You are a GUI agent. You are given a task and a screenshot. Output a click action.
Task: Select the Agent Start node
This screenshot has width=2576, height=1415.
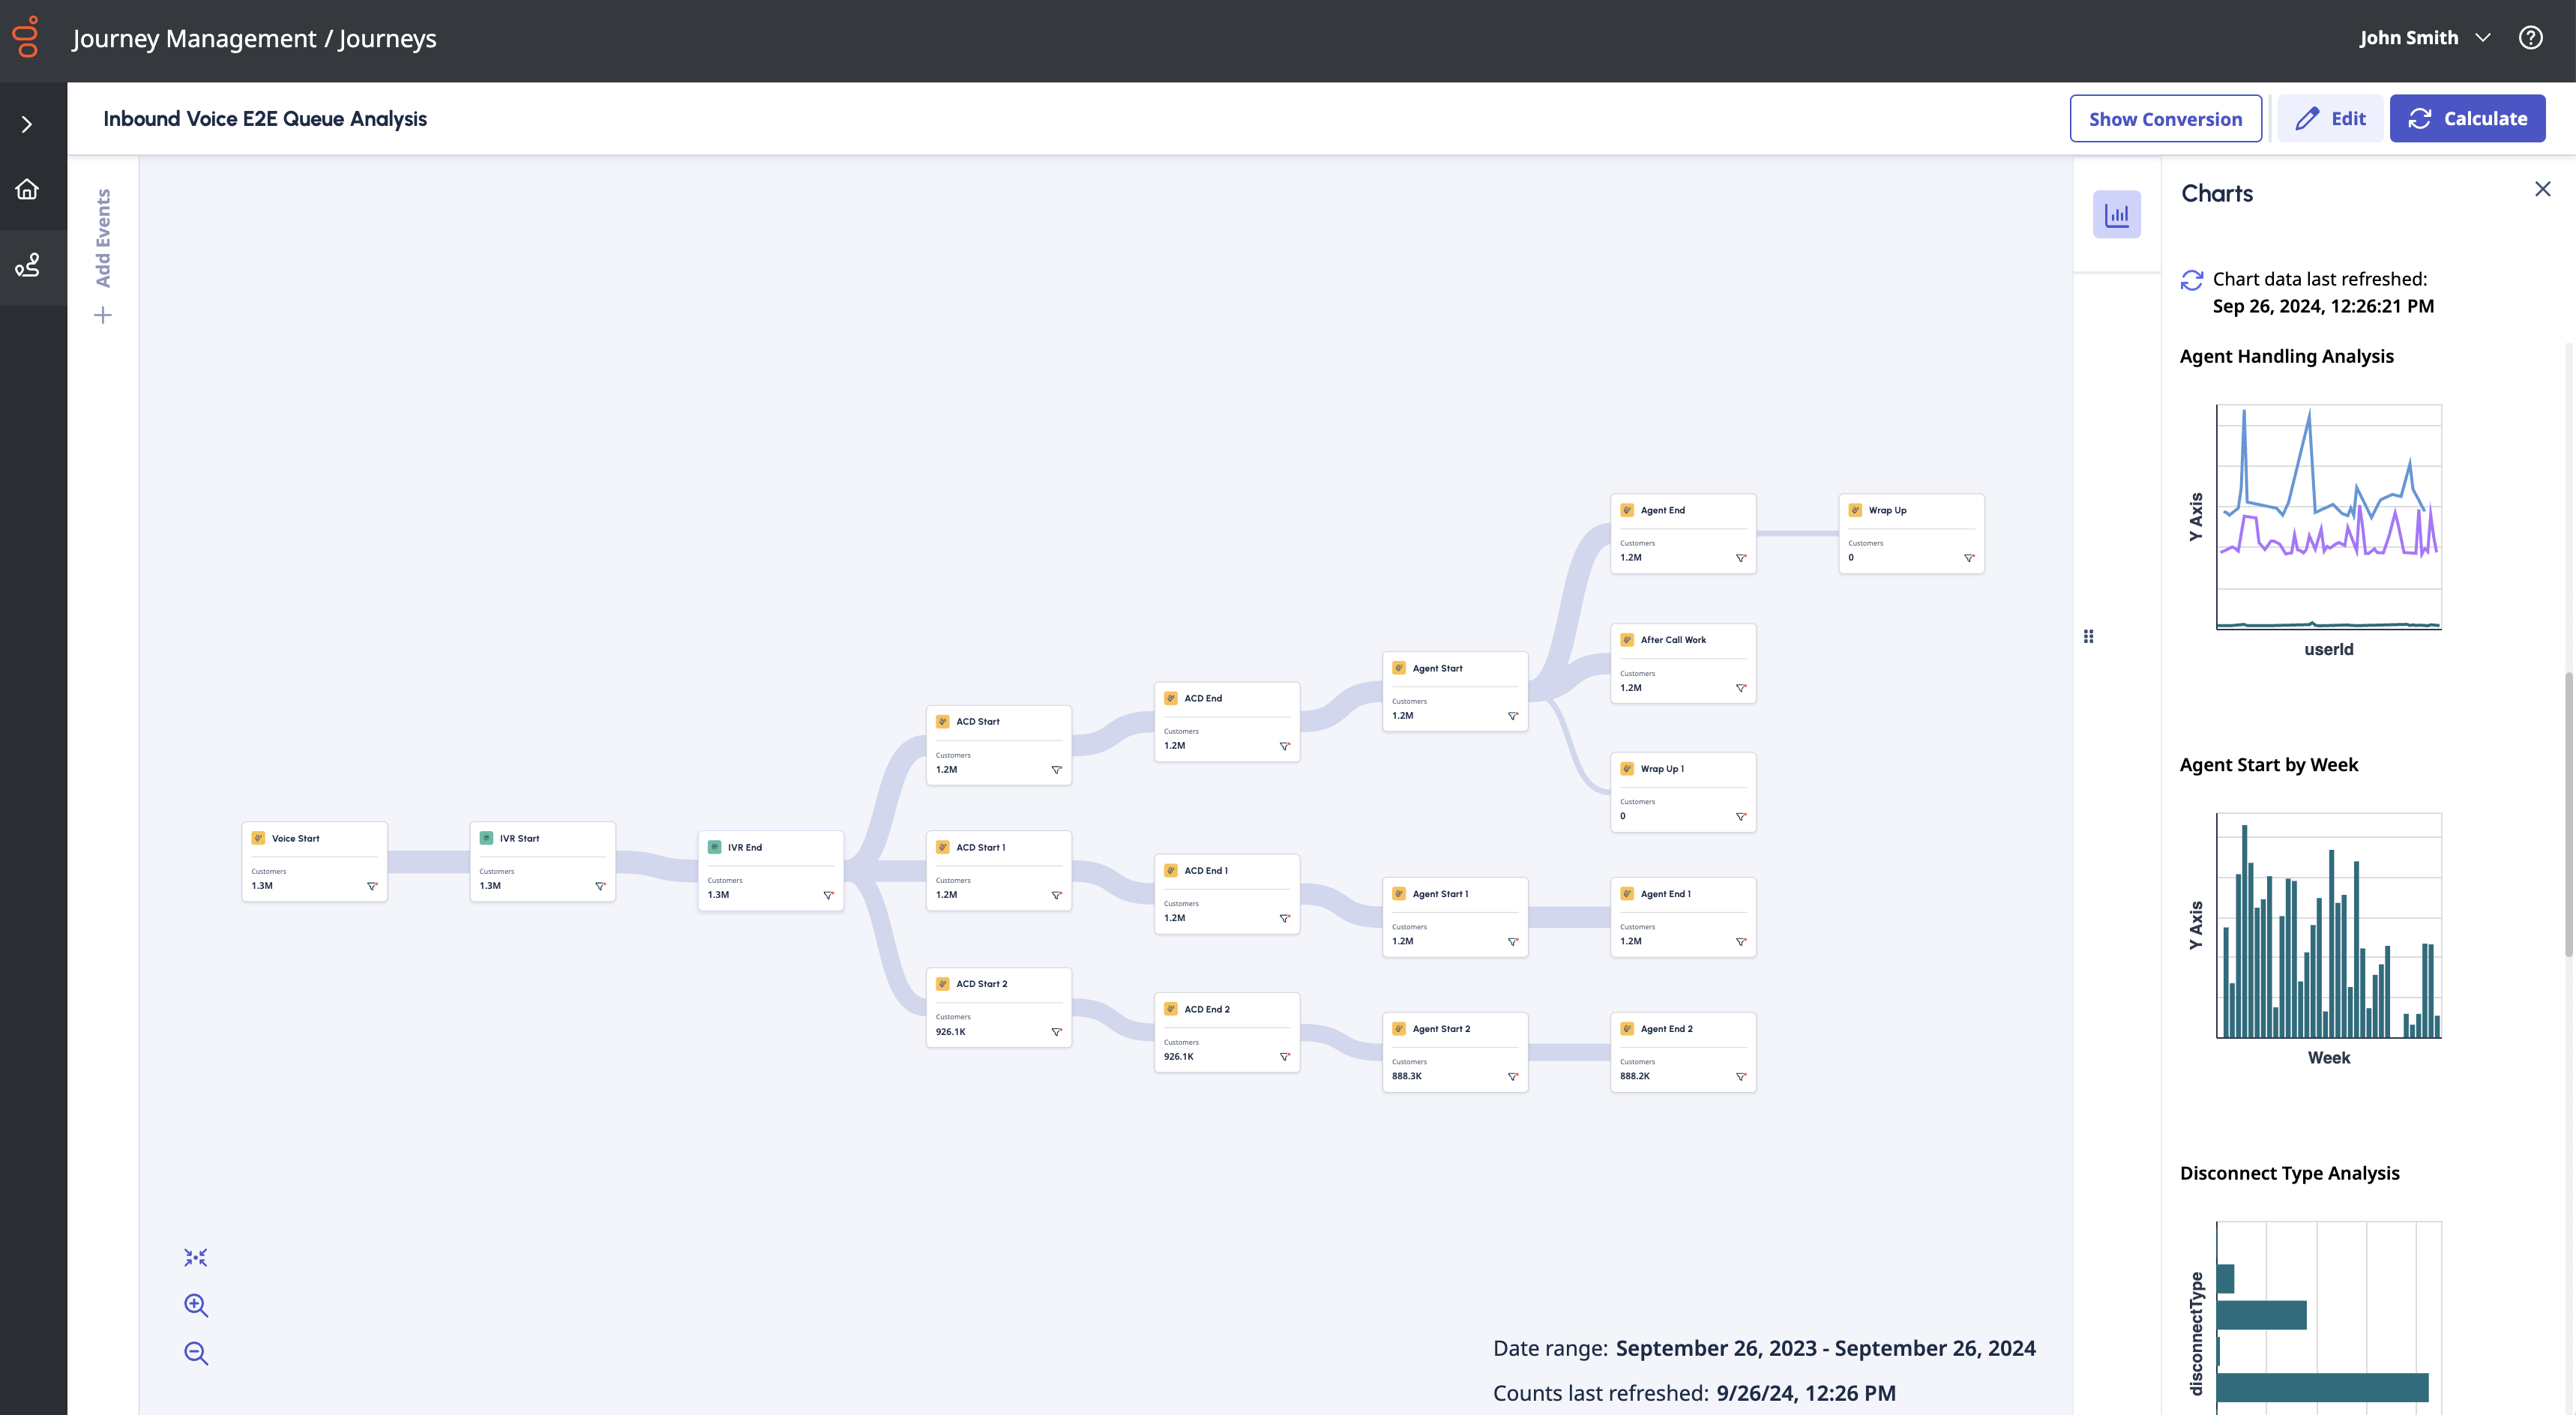[1454, 692]
